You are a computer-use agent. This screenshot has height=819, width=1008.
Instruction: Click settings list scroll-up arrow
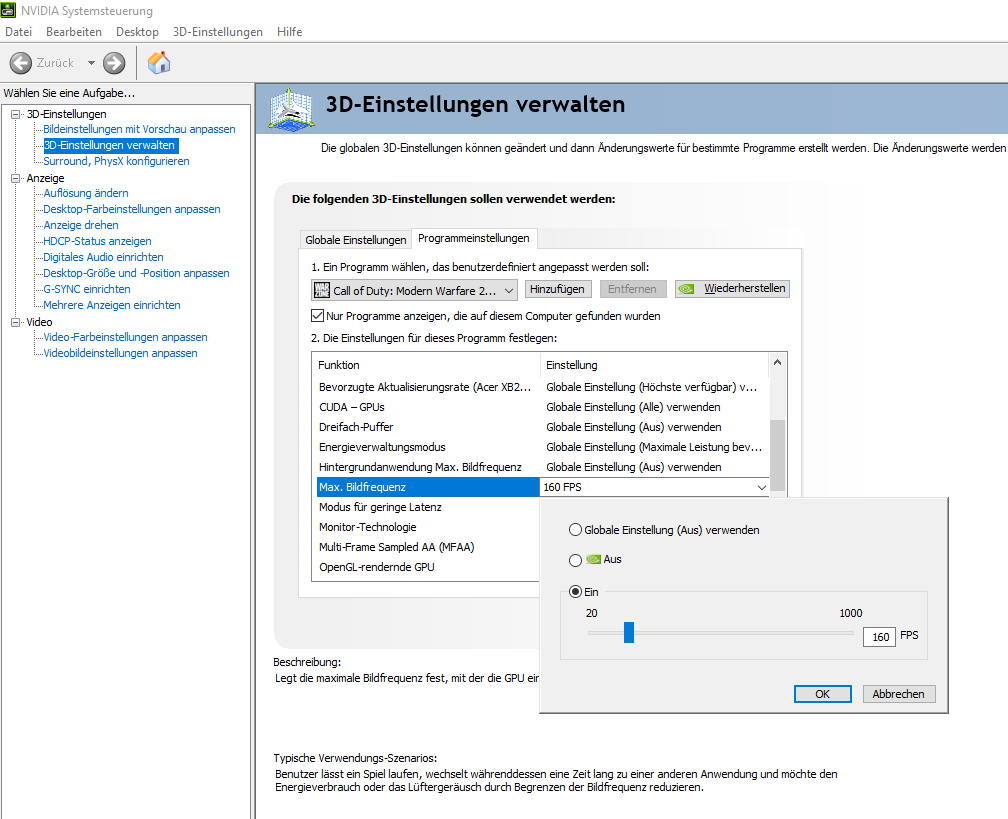pyautogui.click(x=777, y=363)
